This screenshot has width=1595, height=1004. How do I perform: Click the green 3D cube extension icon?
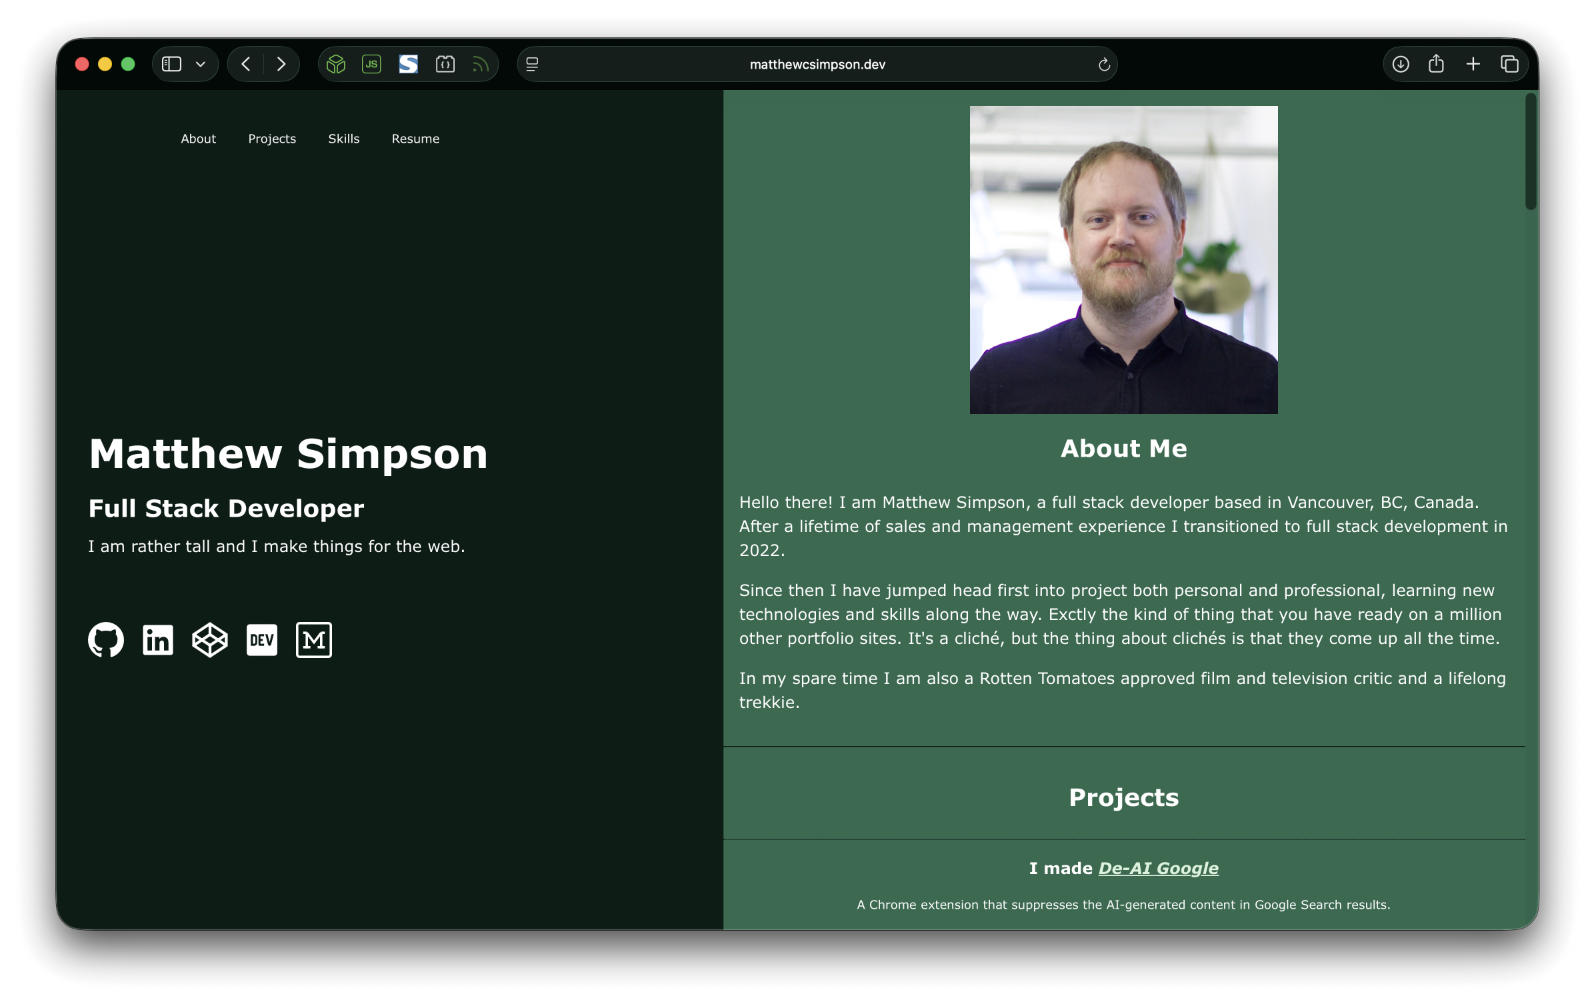click(x=336, y=64)
